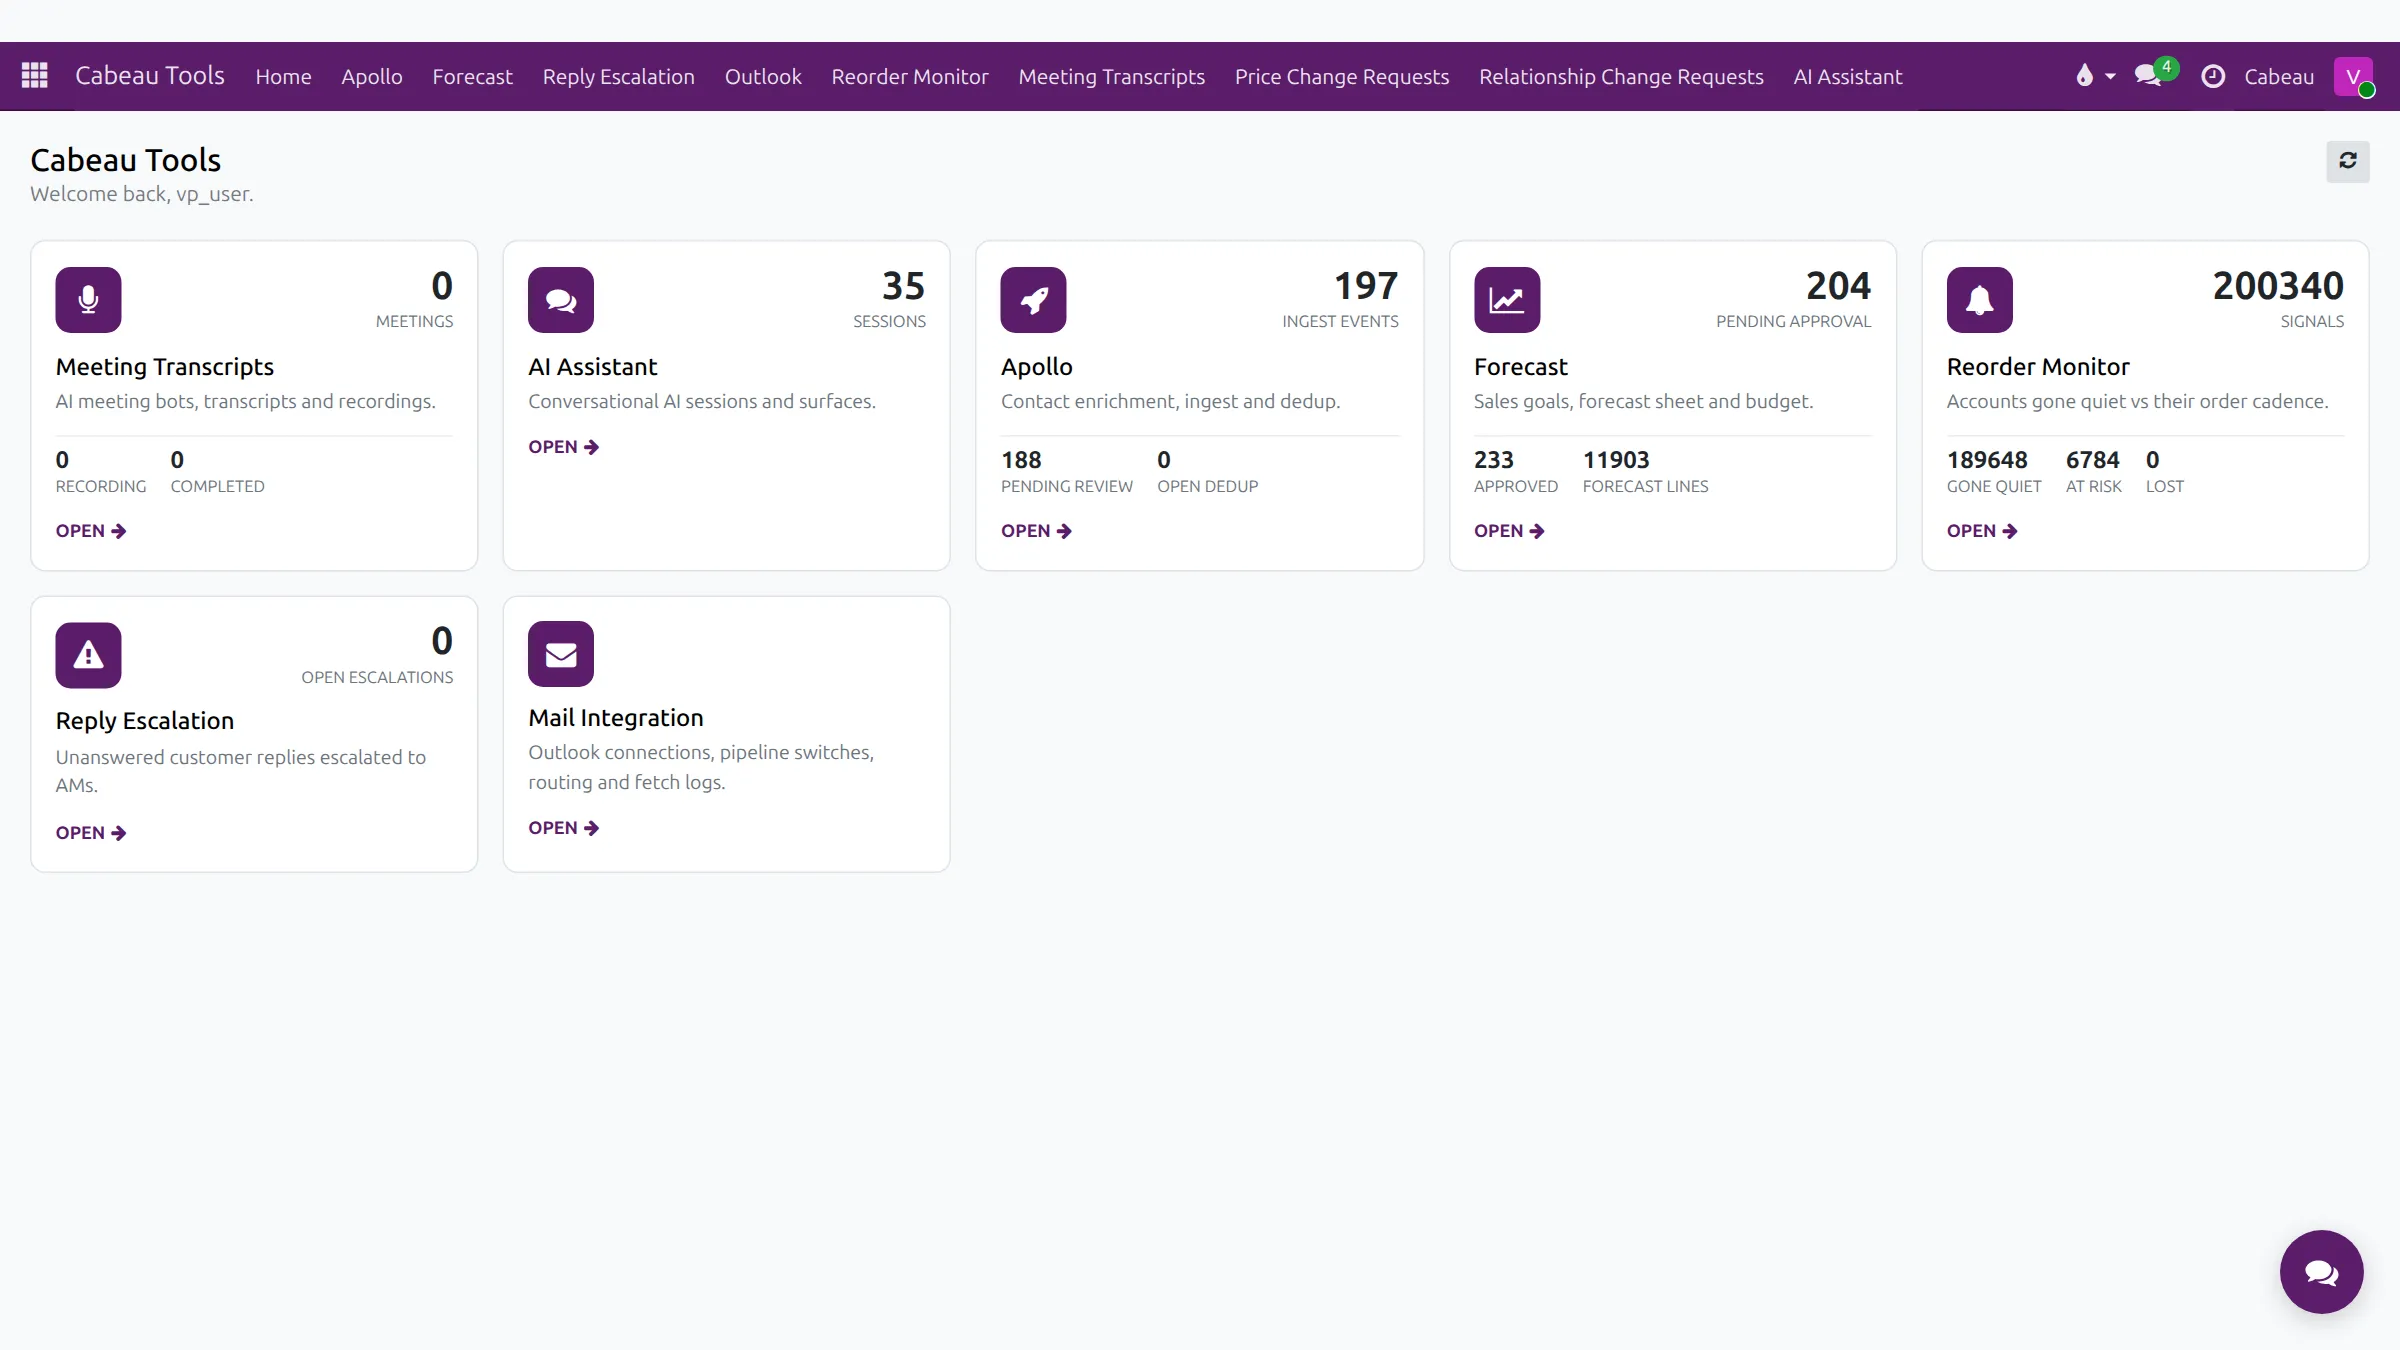Click the Apollo rocket icon

pyautogui.click(x=1033, y=300)
